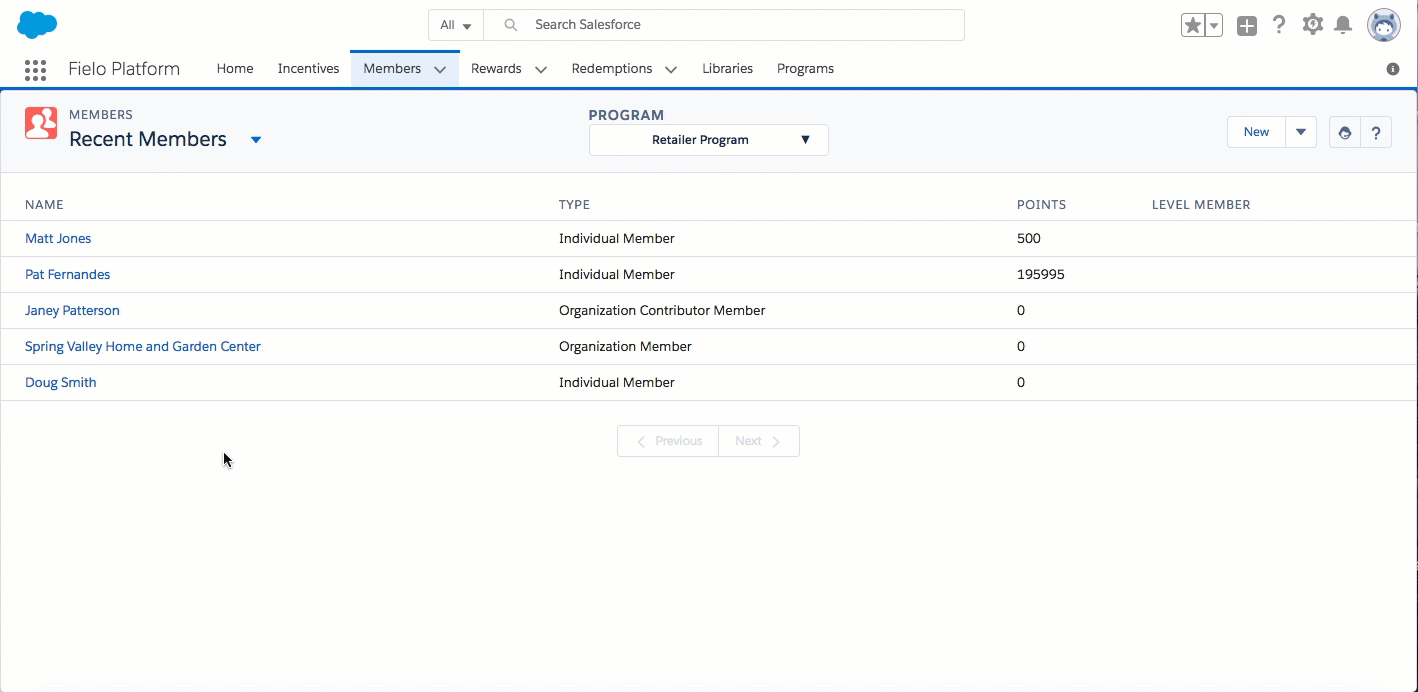Open the Rewards tab
The width and height of the screenshot is (1418, 692).
pos(496,69)
